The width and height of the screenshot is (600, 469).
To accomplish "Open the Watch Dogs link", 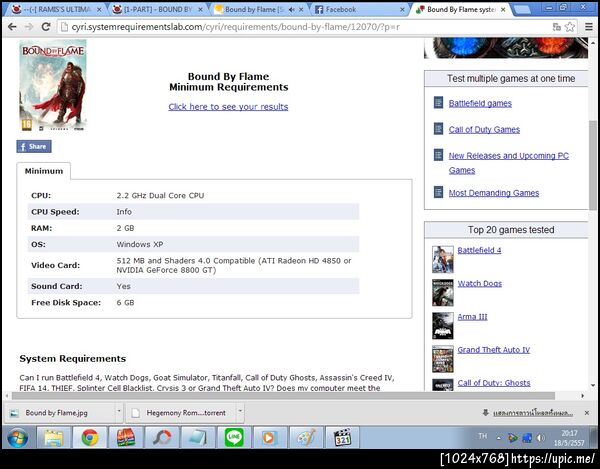I will coord(480,283).
